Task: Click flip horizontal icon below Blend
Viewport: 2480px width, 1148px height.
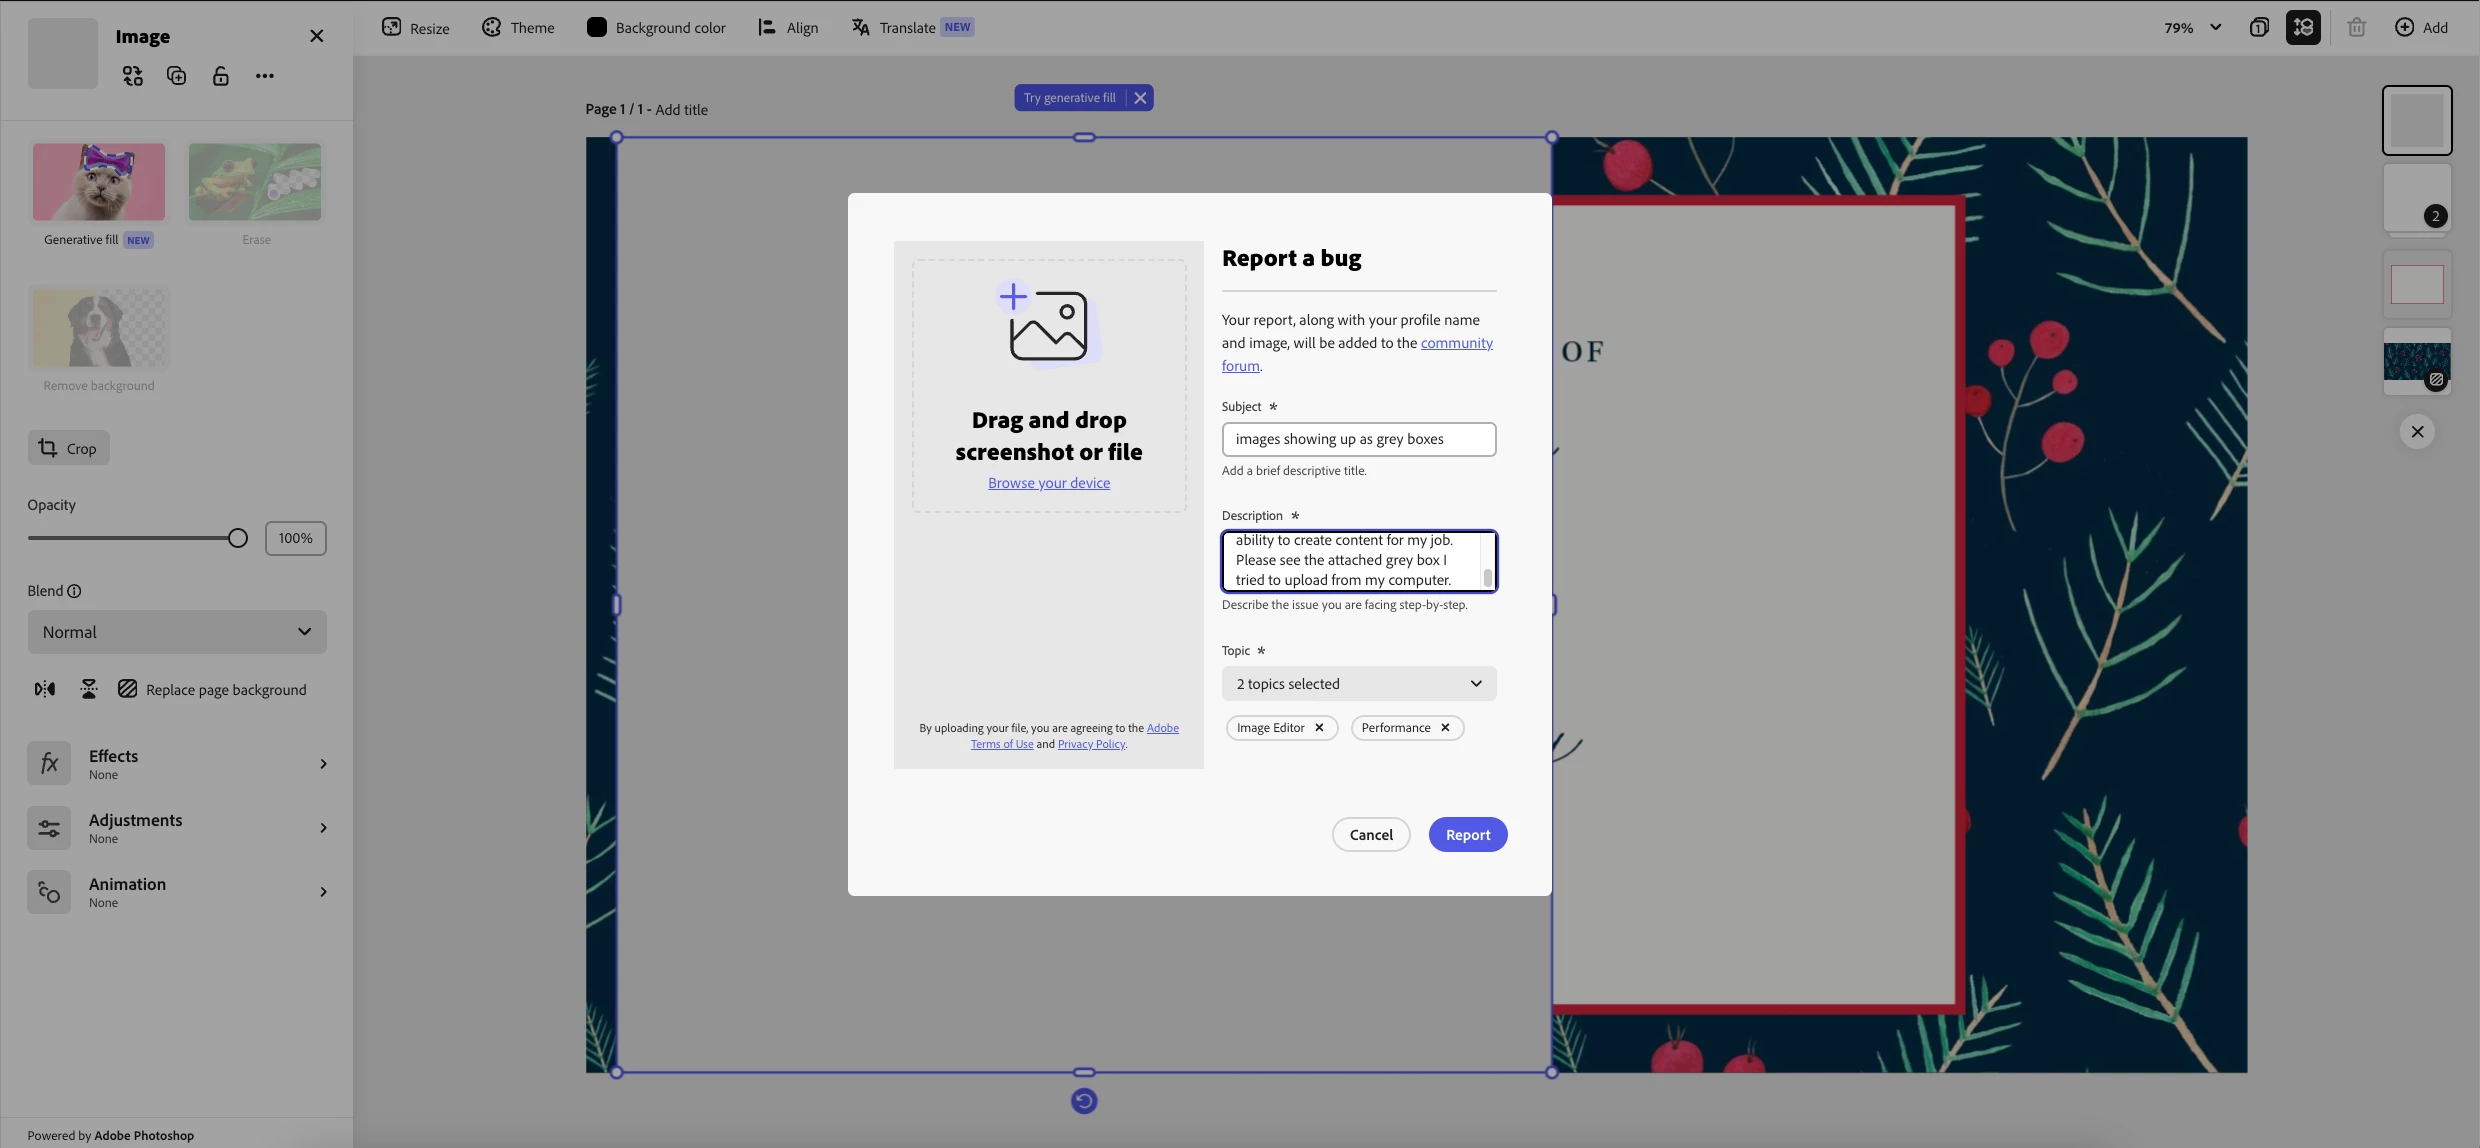Action: point(45,689)
